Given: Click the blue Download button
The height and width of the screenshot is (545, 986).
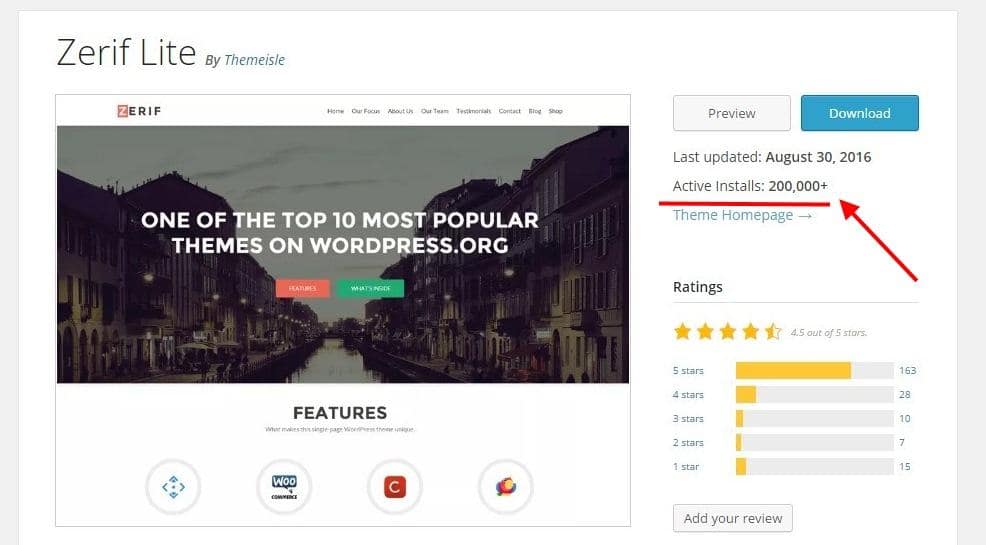Looking at the screenshot, I should [859, 113].
